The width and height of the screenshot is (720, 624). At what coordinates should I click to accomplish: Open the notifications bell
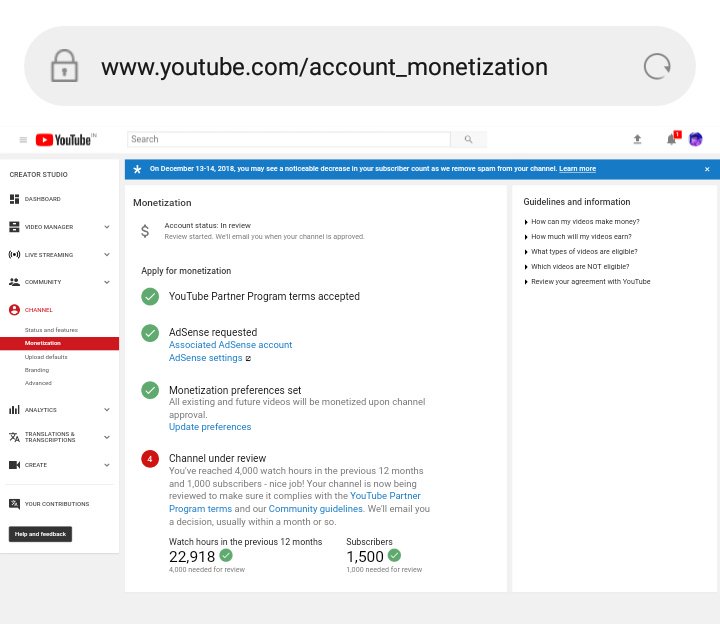[672, 139]
